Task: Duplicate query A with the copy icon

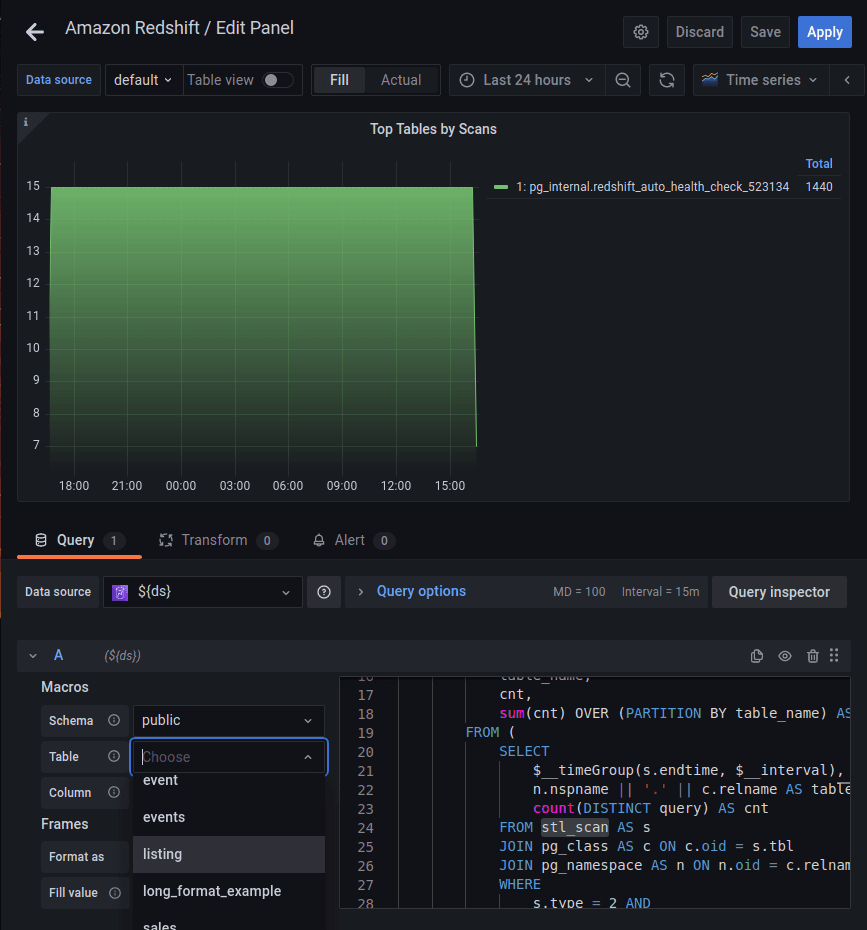Action: click(x=757, y=656)
